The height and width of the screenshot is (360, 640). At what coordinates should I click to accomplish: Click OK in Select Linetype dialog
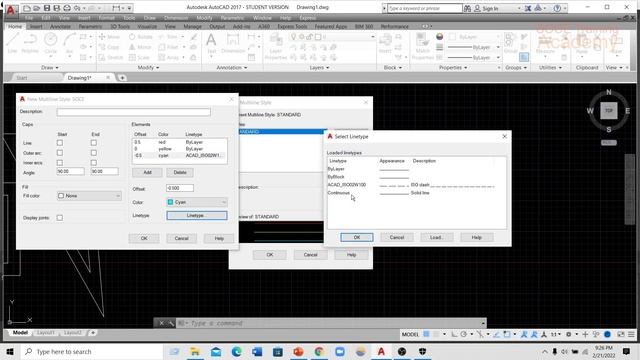357,237
